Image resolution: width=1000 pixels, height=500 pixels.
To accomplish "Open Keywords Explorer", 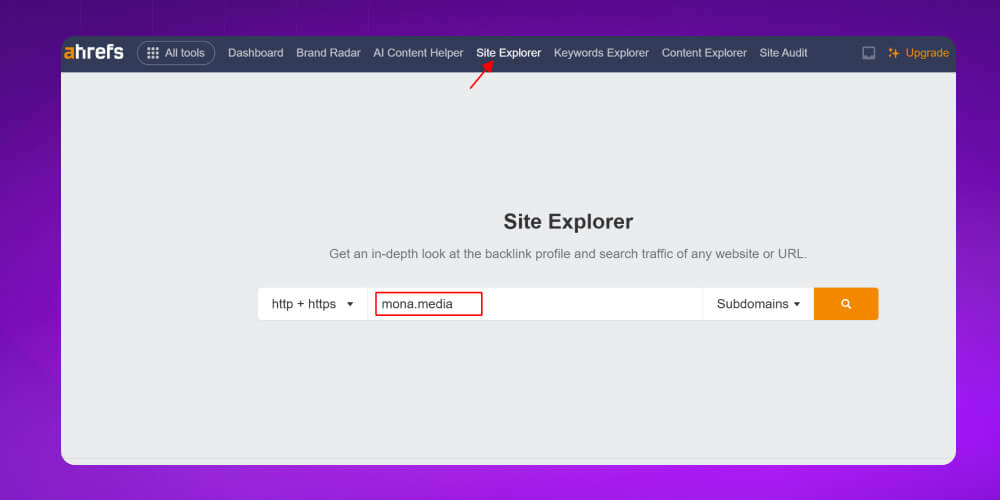I will [601, 53].
